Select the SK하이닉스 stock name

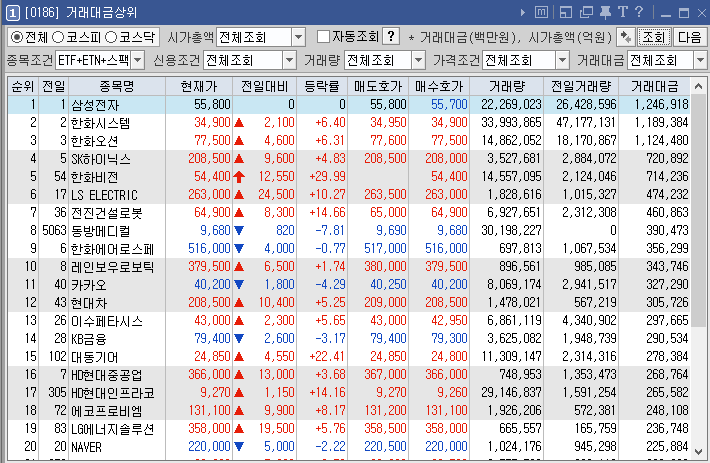click(101, 159)
